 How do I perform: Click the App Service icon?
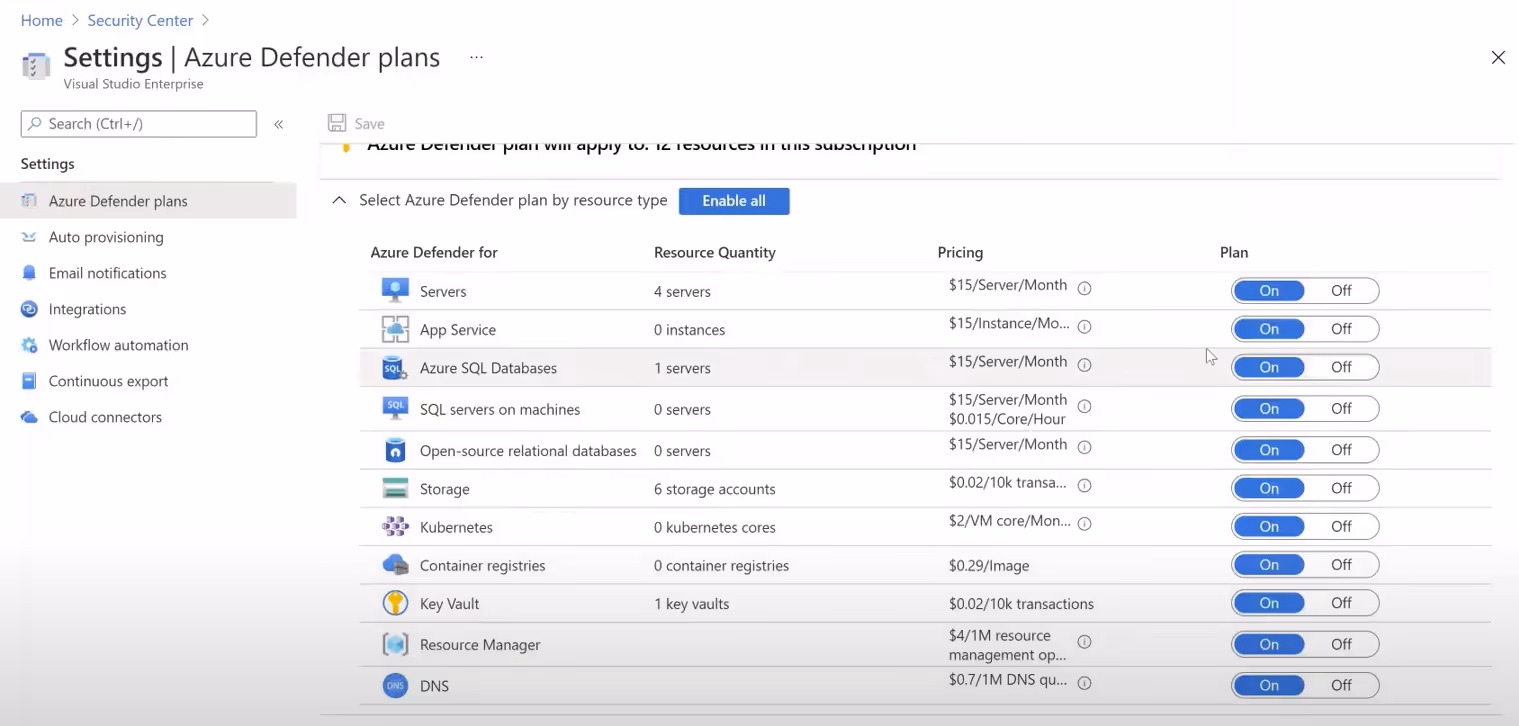(x=395, y=329)
